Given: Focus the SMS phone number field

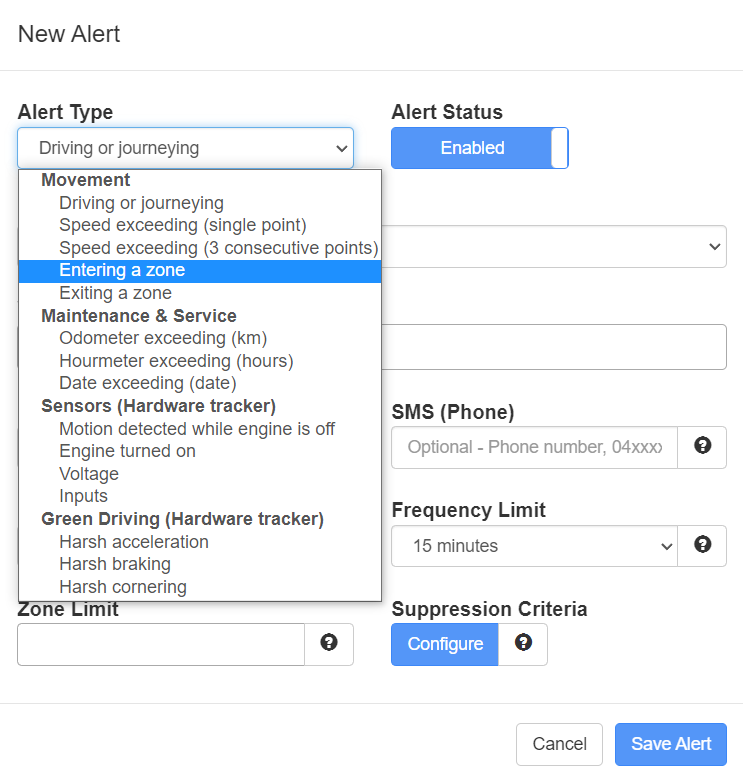Looking at the screenshot, I should click(x=534, y=447).
